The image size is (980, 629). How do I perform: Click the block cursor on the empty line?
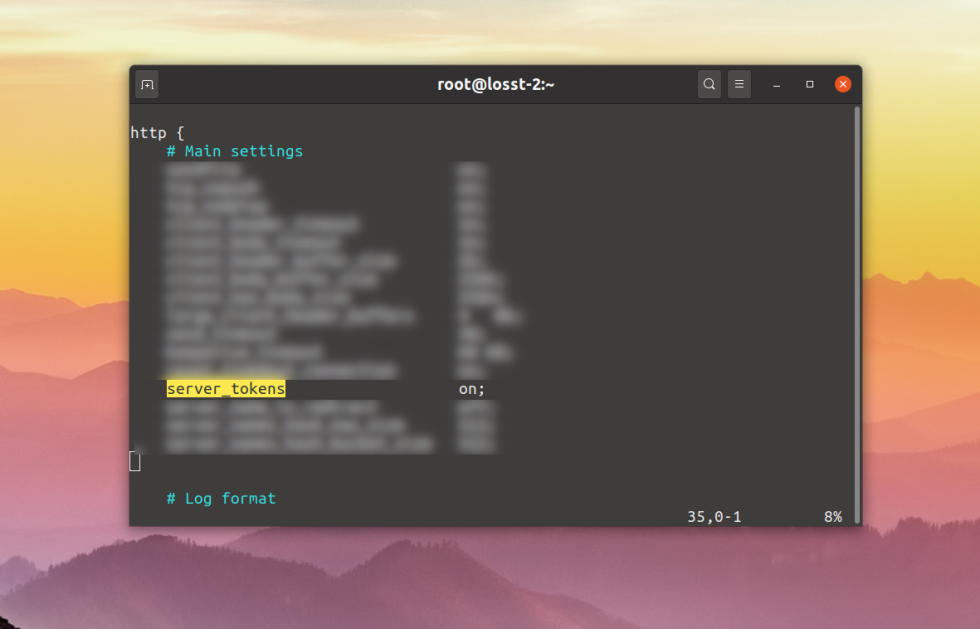pyautogui.click(x=134, y=461)
